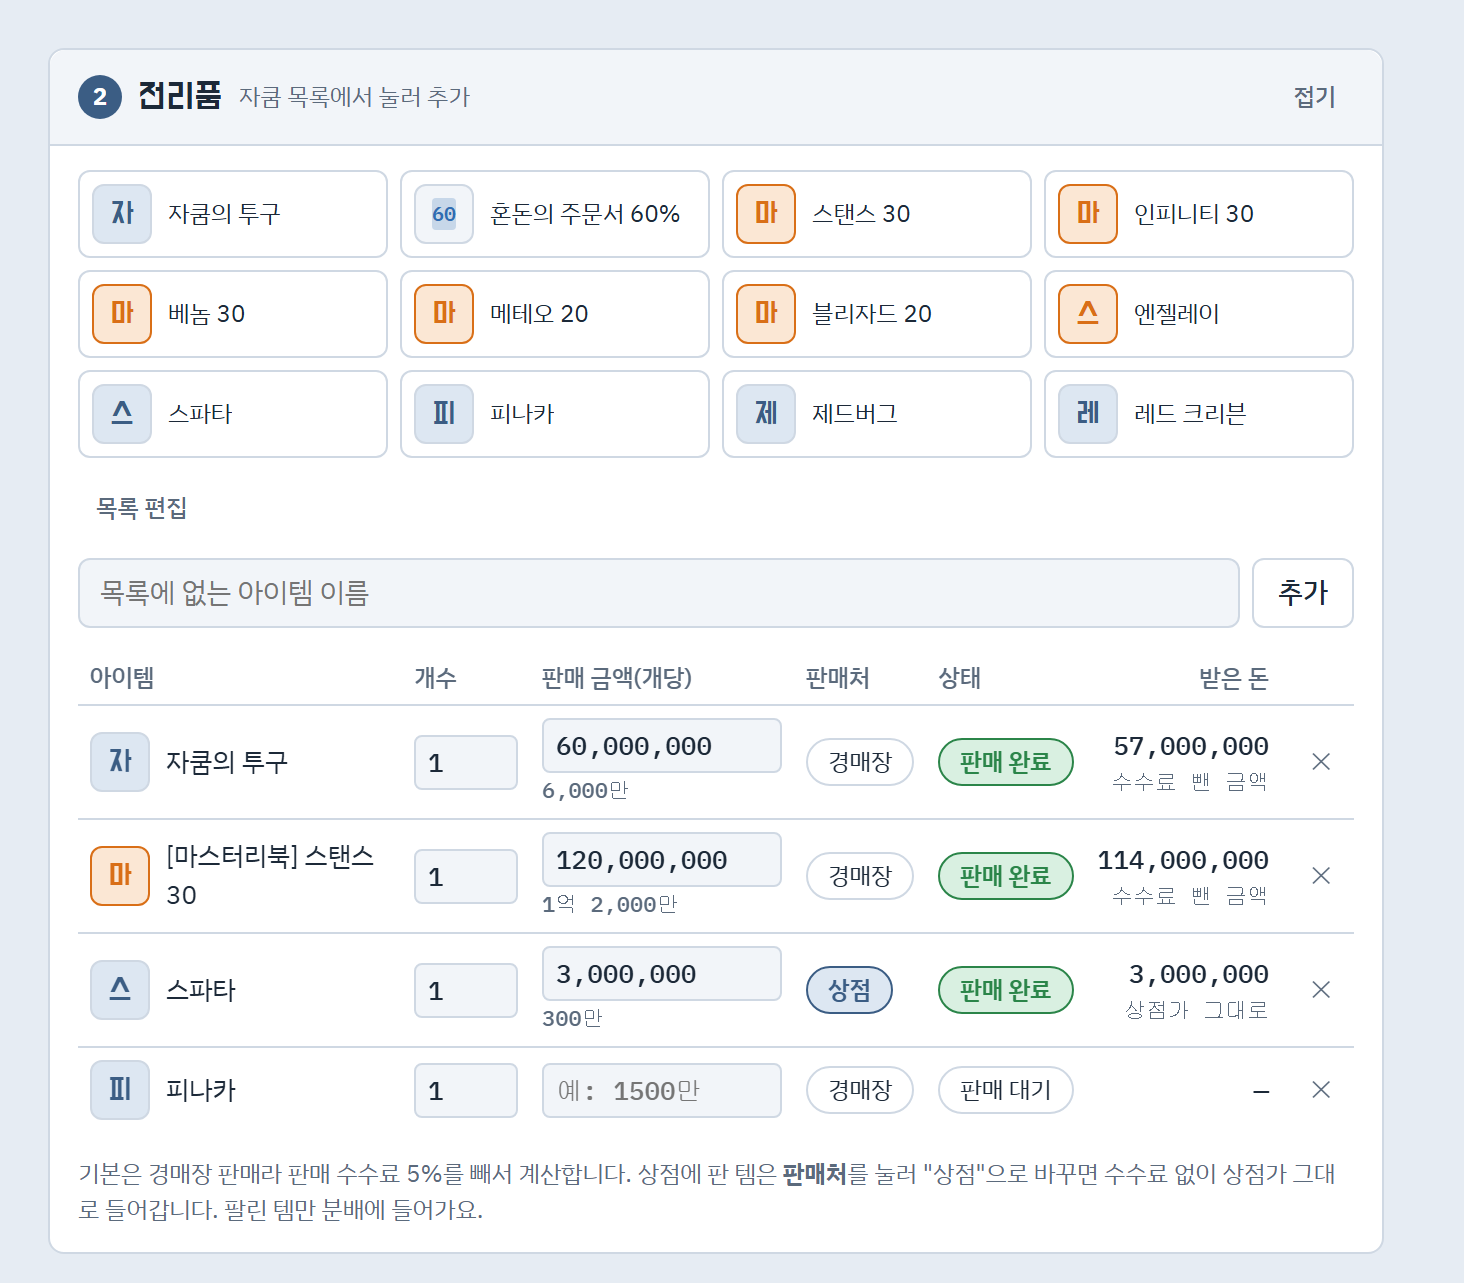Image resolution: width=1464 pixels, height=1283 pixels.
Task: Pick the 피나카 item card
Action: 555,414
